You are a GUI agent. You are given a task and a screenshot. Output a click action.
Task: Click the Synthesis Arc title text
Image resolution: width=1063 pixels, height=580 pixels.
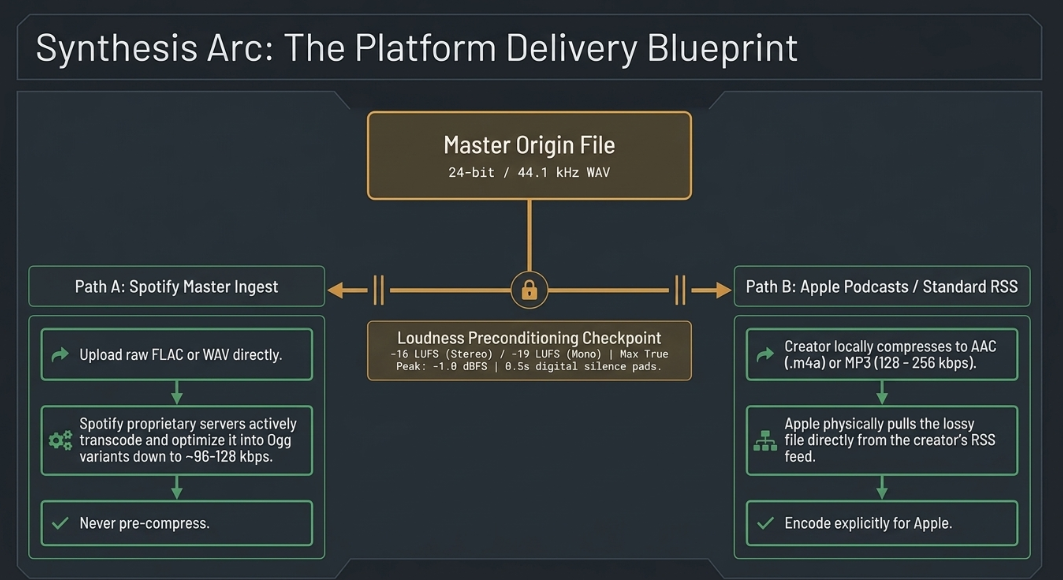click(x=416, y=49)
